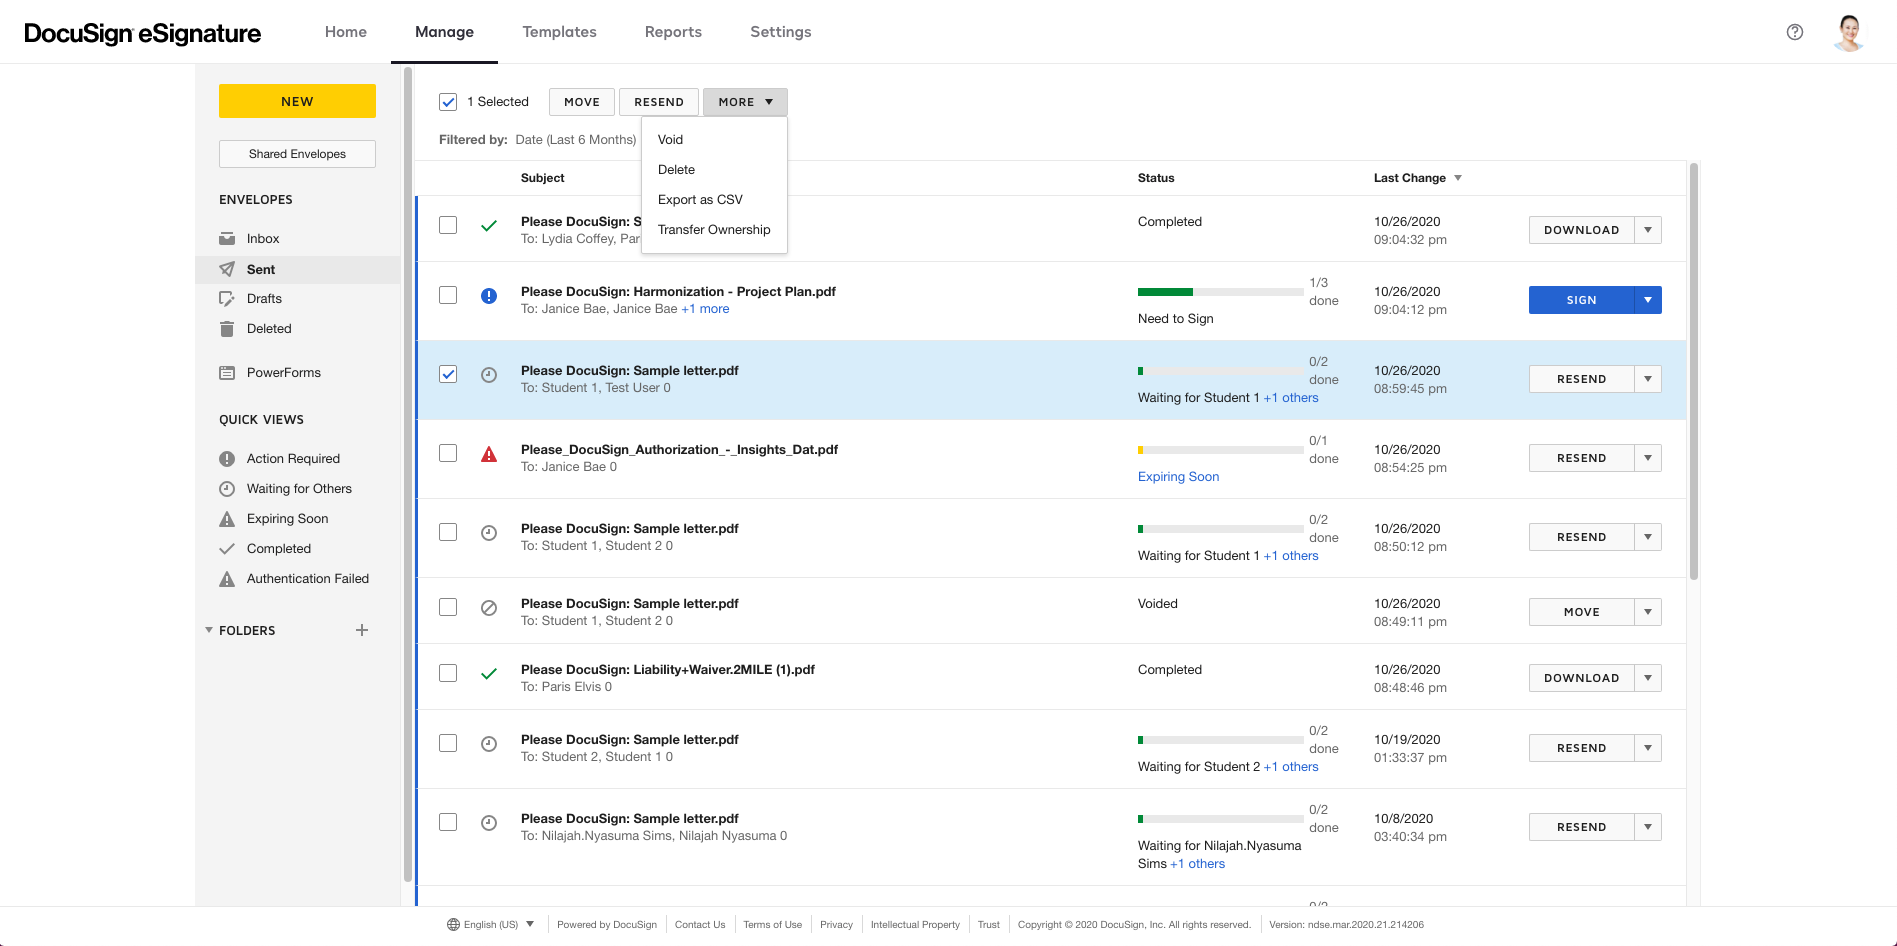Image resolution: width=1897 pixels, height=946 pixels.
Task: Uncheck the select-all checkbox in toolbar
Action: tap(448, 102)
